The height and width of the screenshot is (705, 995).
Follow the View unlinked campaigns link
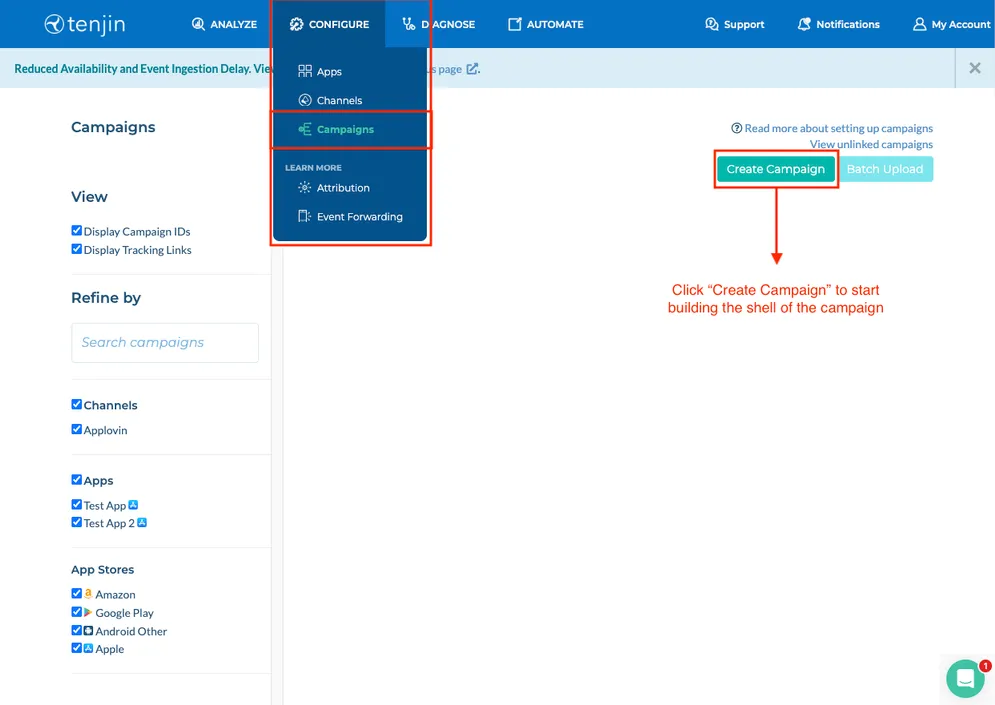pos(871,144)
